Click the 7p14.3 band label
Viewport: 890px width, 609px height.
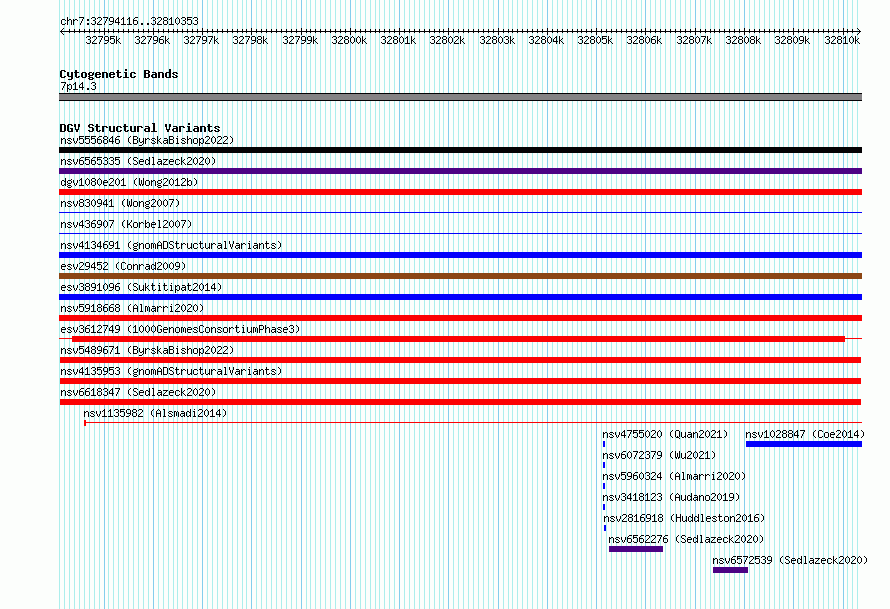pos(78,86)
